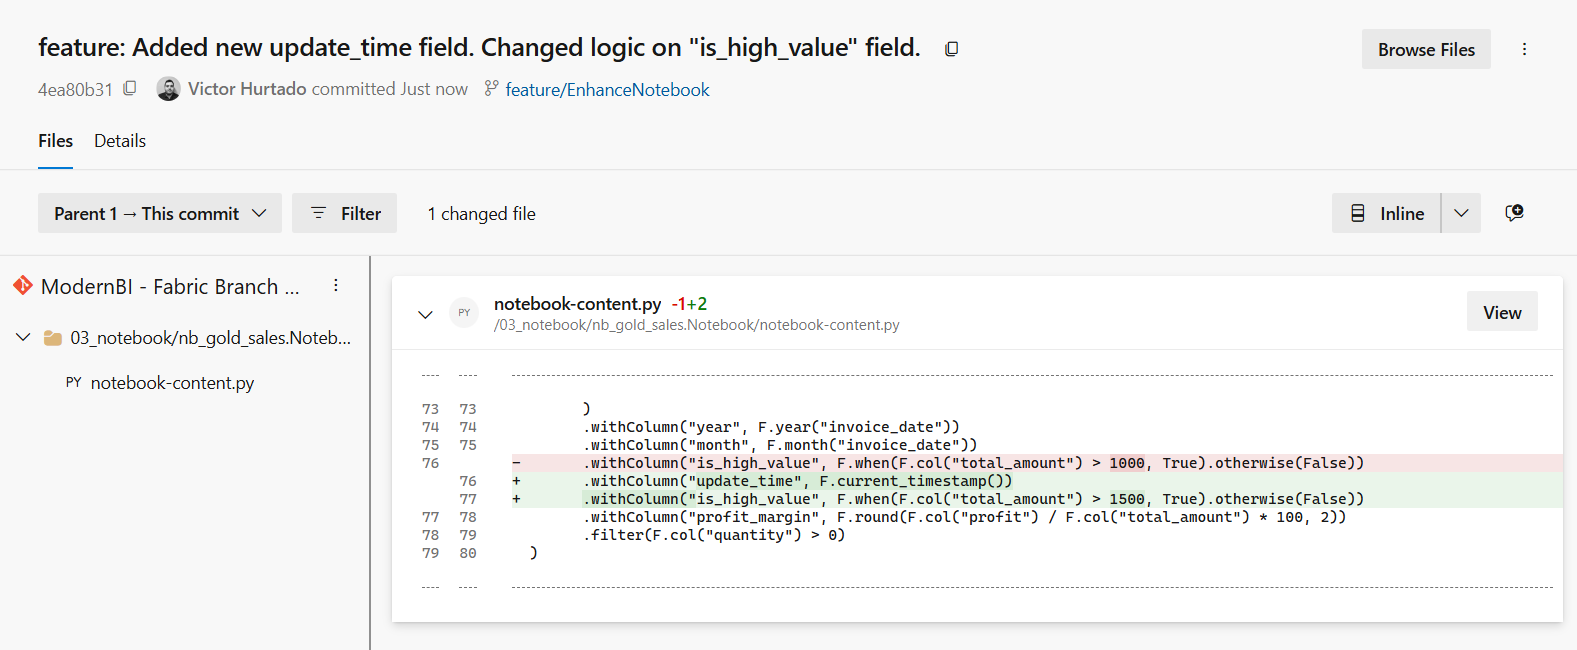Click the withColumn("year") code line
1577x650 pixels.
tap(771, 427)
